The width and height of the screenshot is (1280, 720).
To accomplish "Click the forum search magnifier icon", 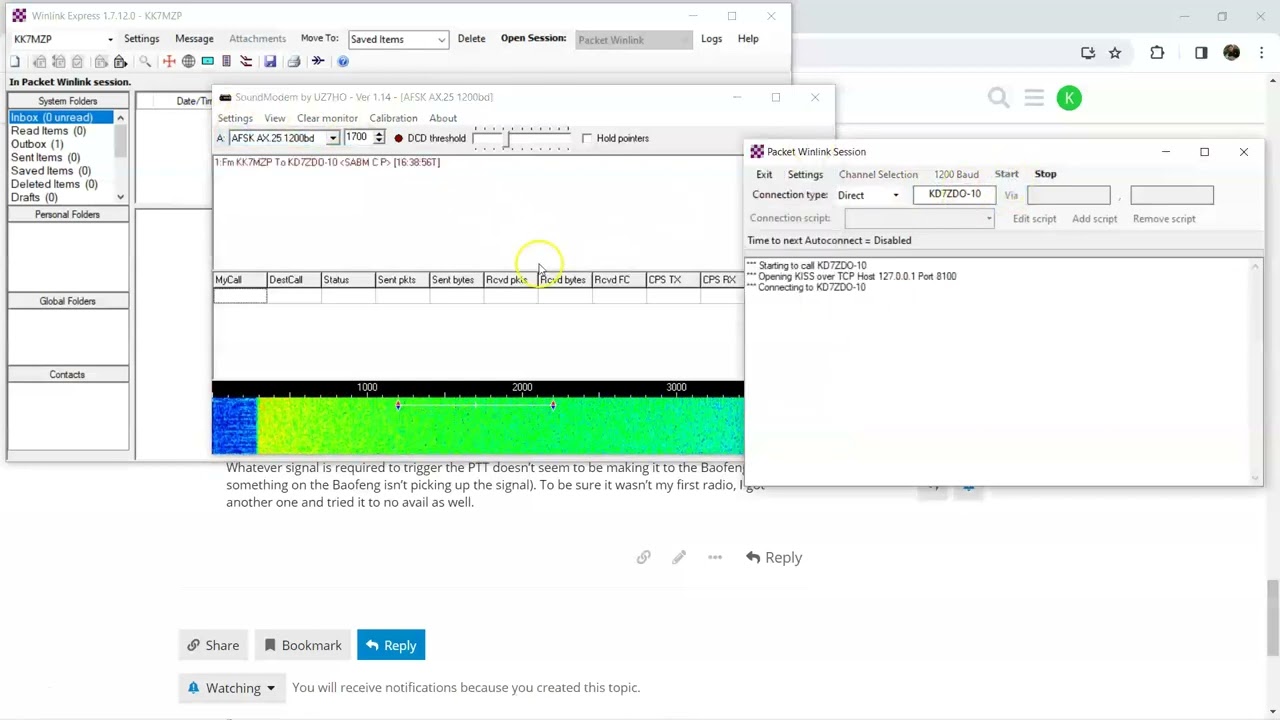I will click(998, 97).
